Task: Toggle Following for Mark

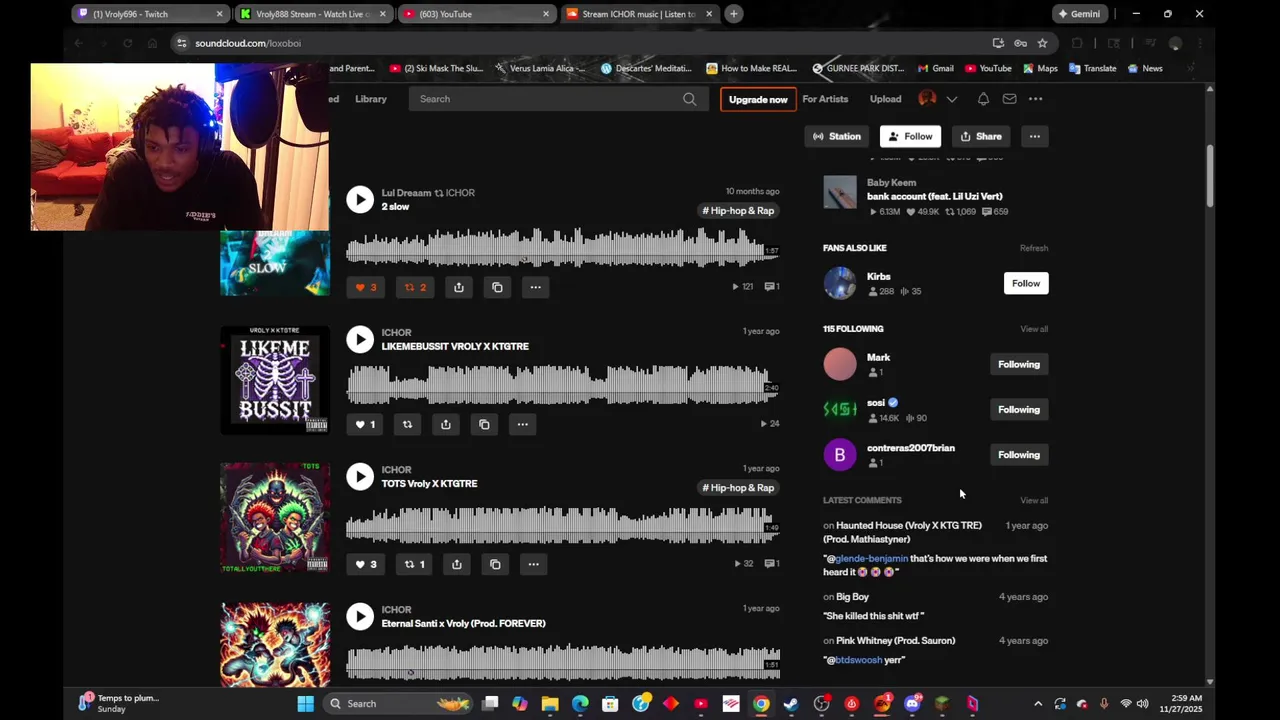Action: click(1019, 364)
